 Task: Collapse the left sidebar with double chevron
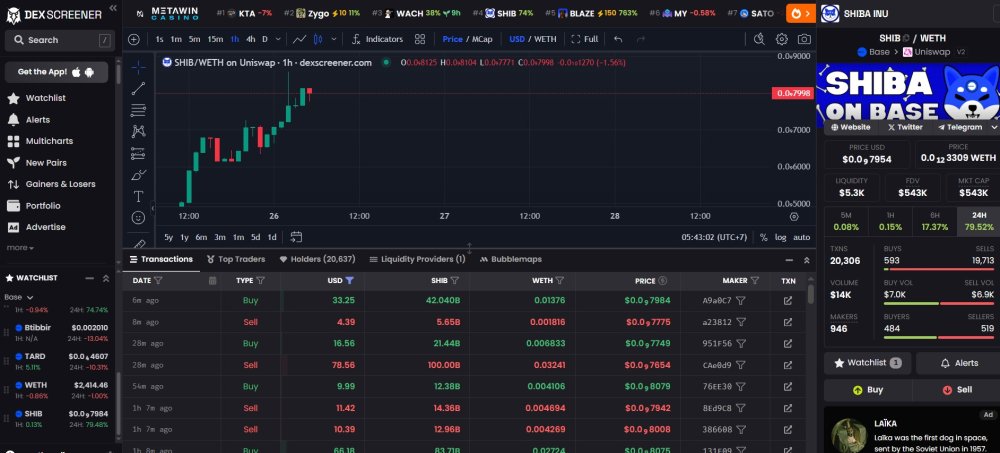click(x=113, y=8)
